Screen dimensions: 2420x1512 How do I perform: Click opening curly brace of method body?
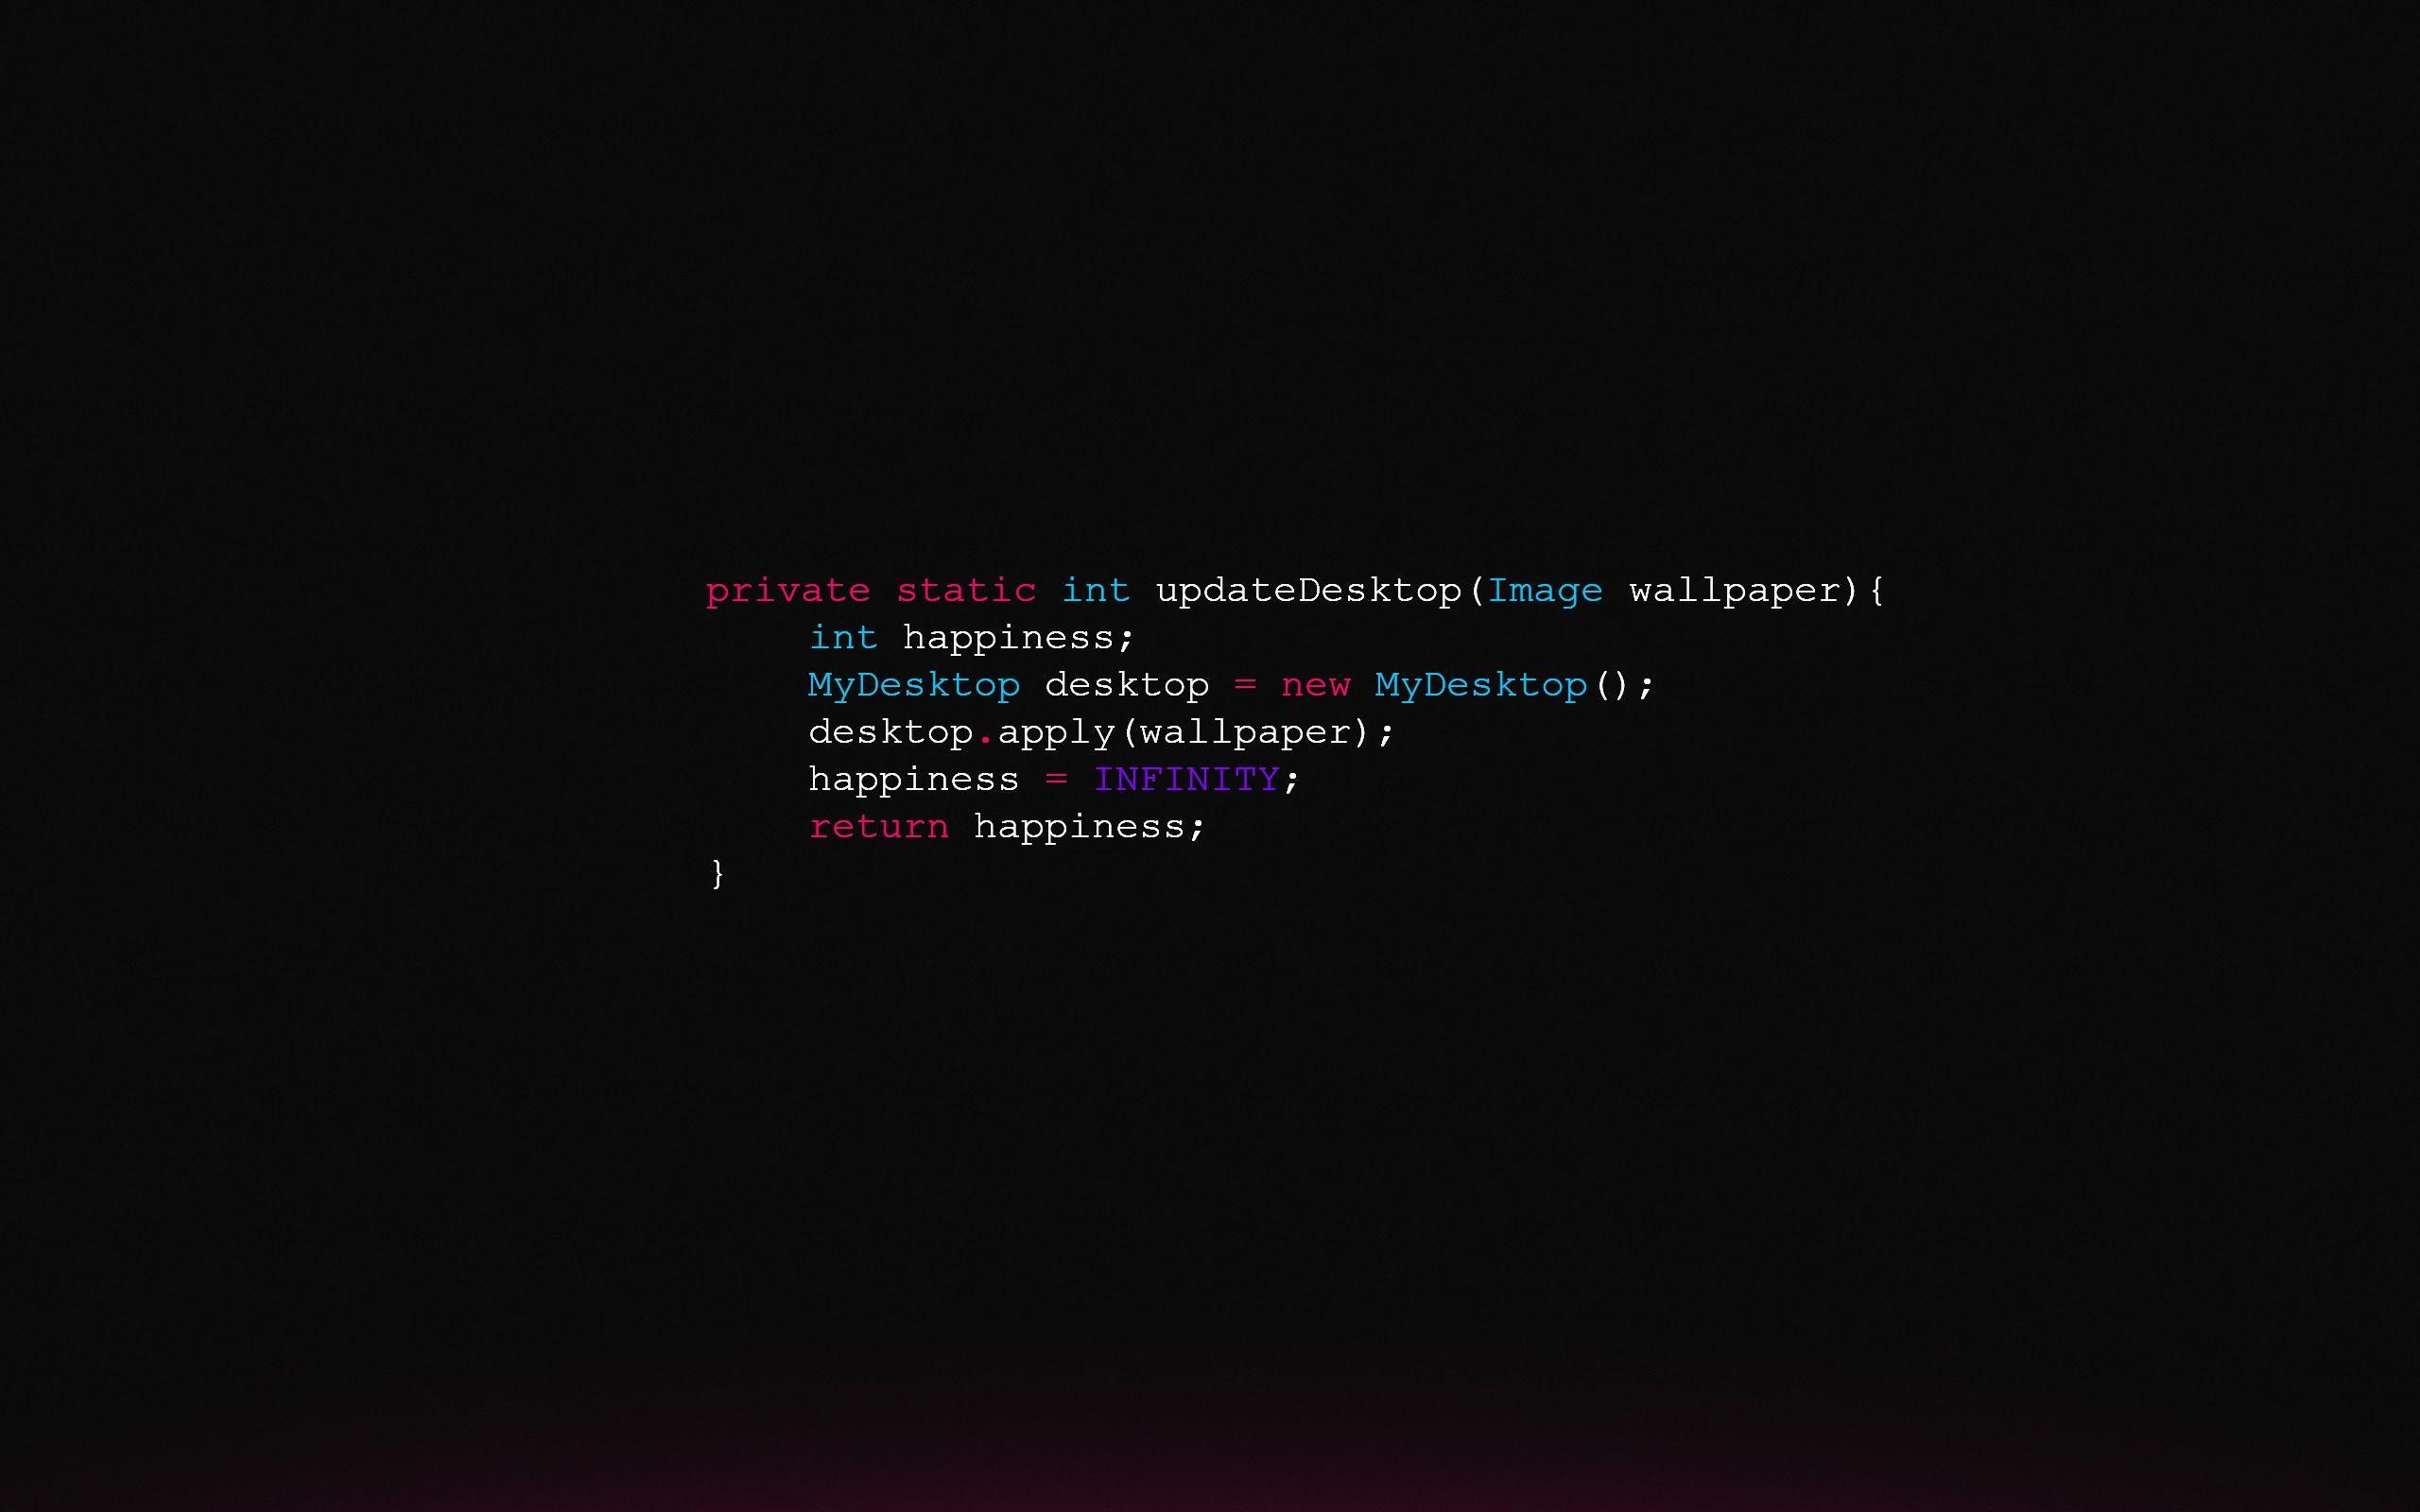pos(1878,589)
